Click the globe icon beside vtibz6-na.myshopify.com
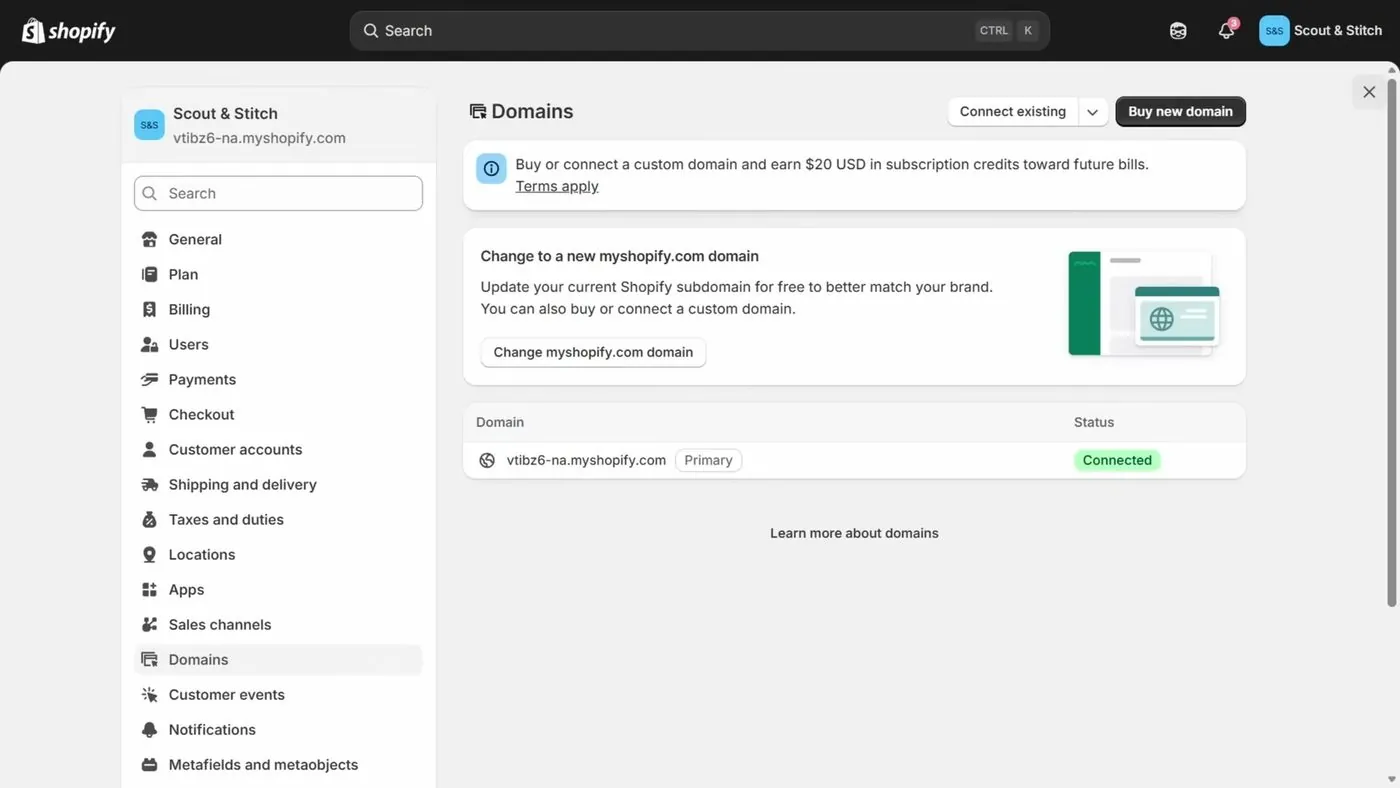Viewport: 1400px width, 788px height. [487, 461]
